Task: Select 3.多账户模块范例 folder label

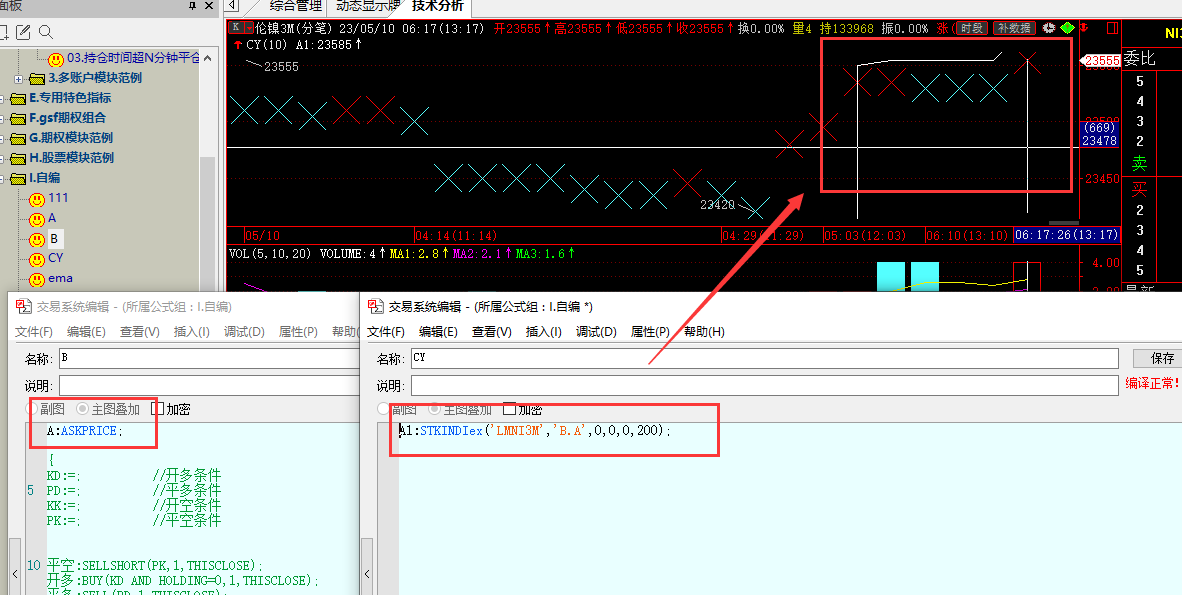Action: pyautogui.click(x=95, y=78)
